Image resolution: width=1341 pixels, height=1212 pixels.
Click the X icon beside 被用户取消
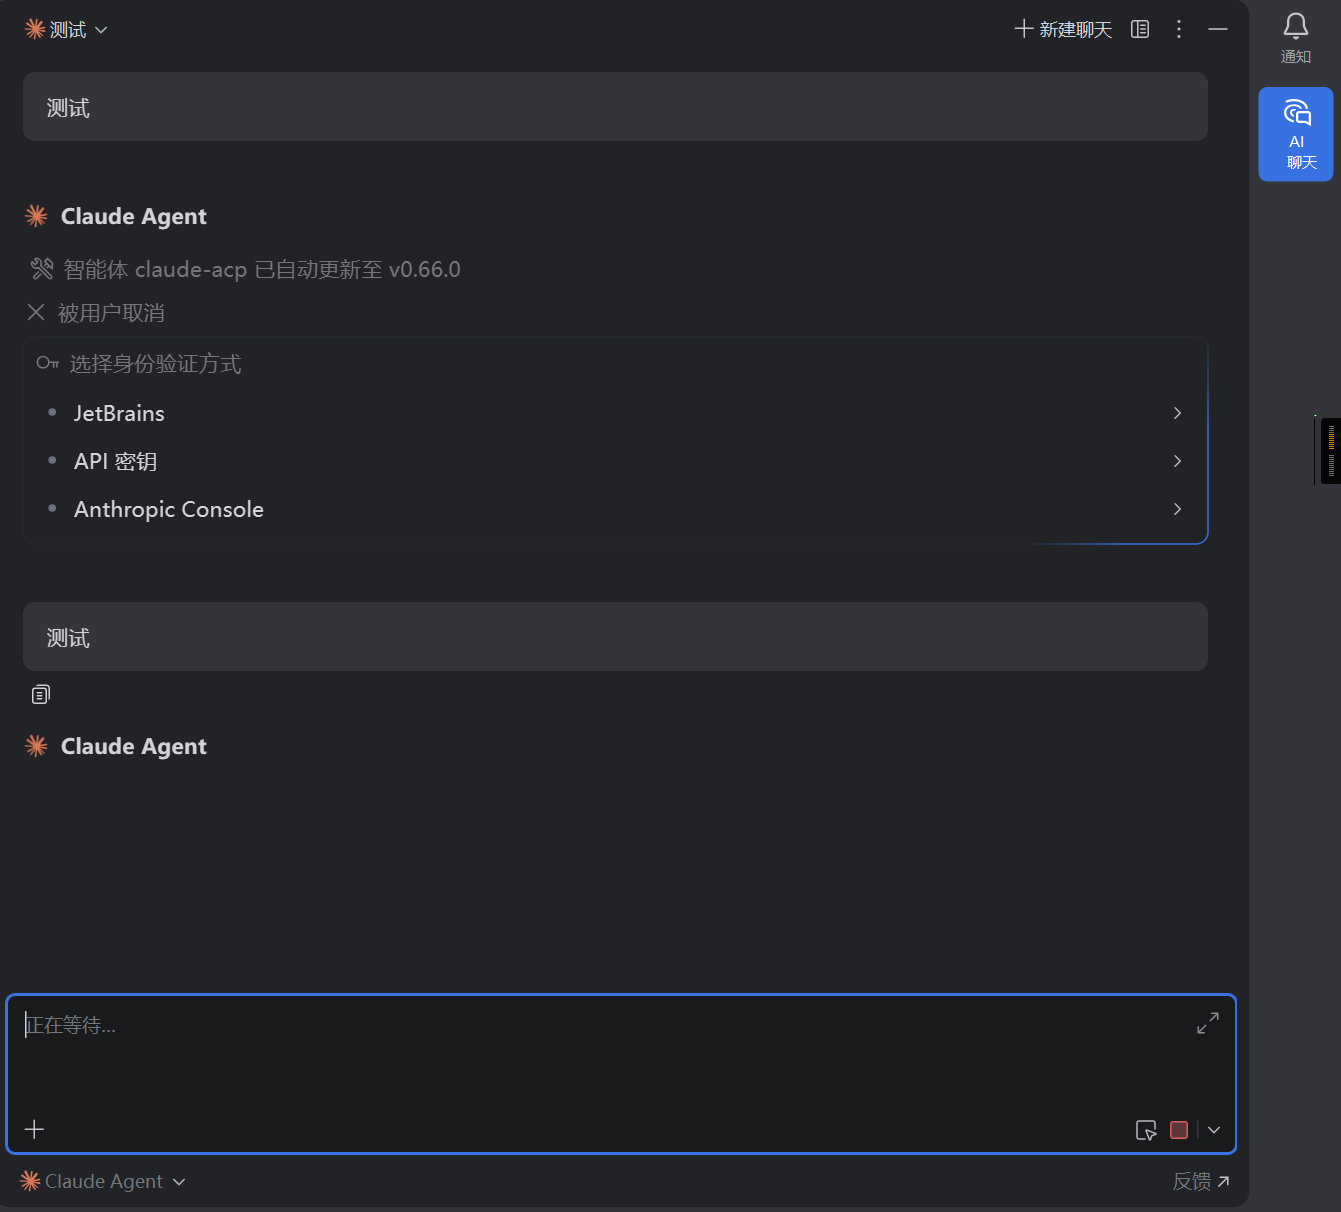click(x=36, y=312)
